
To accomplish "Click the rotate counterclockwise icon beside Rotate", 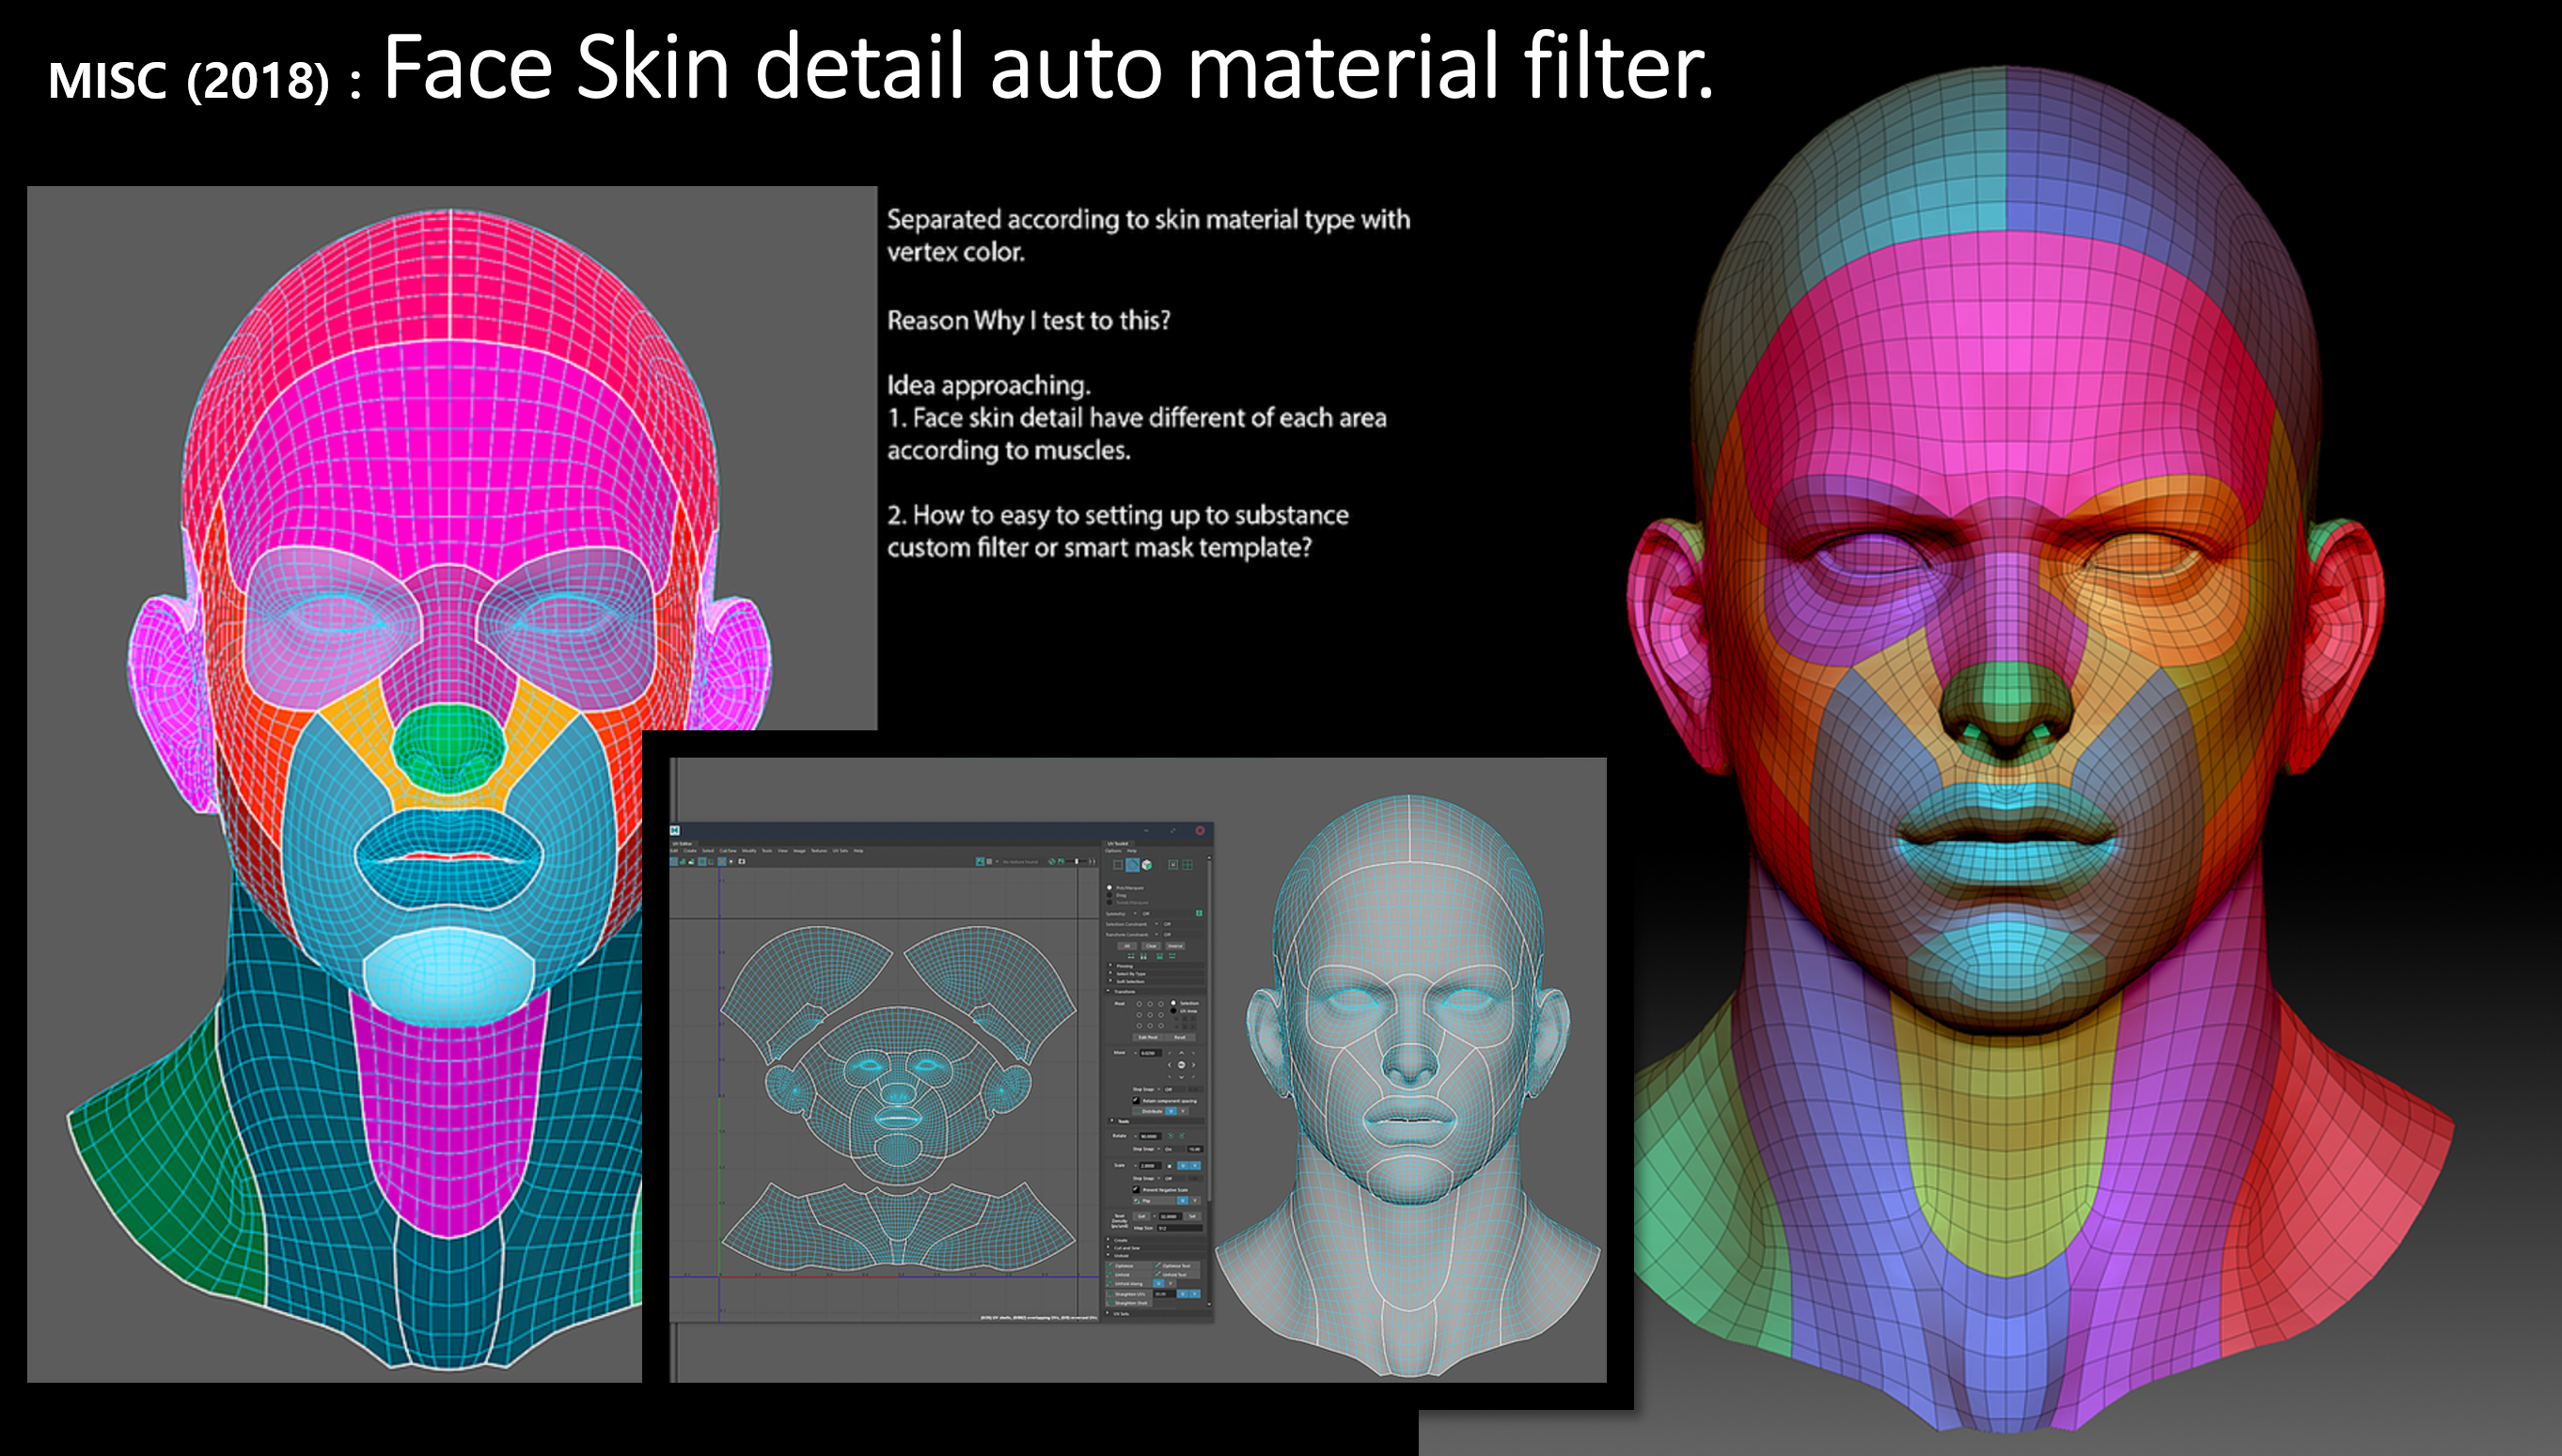I will coord(1171,1136).
